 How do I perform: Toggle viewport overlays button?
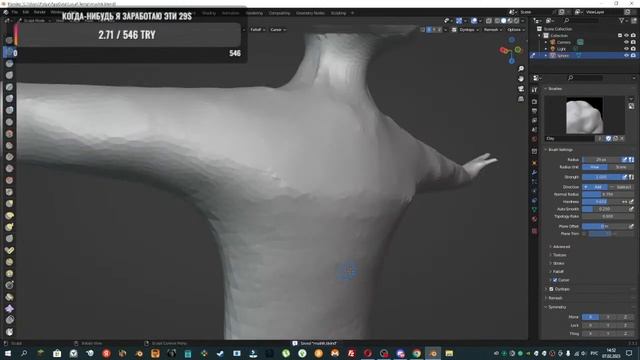[x=474, y=21]
